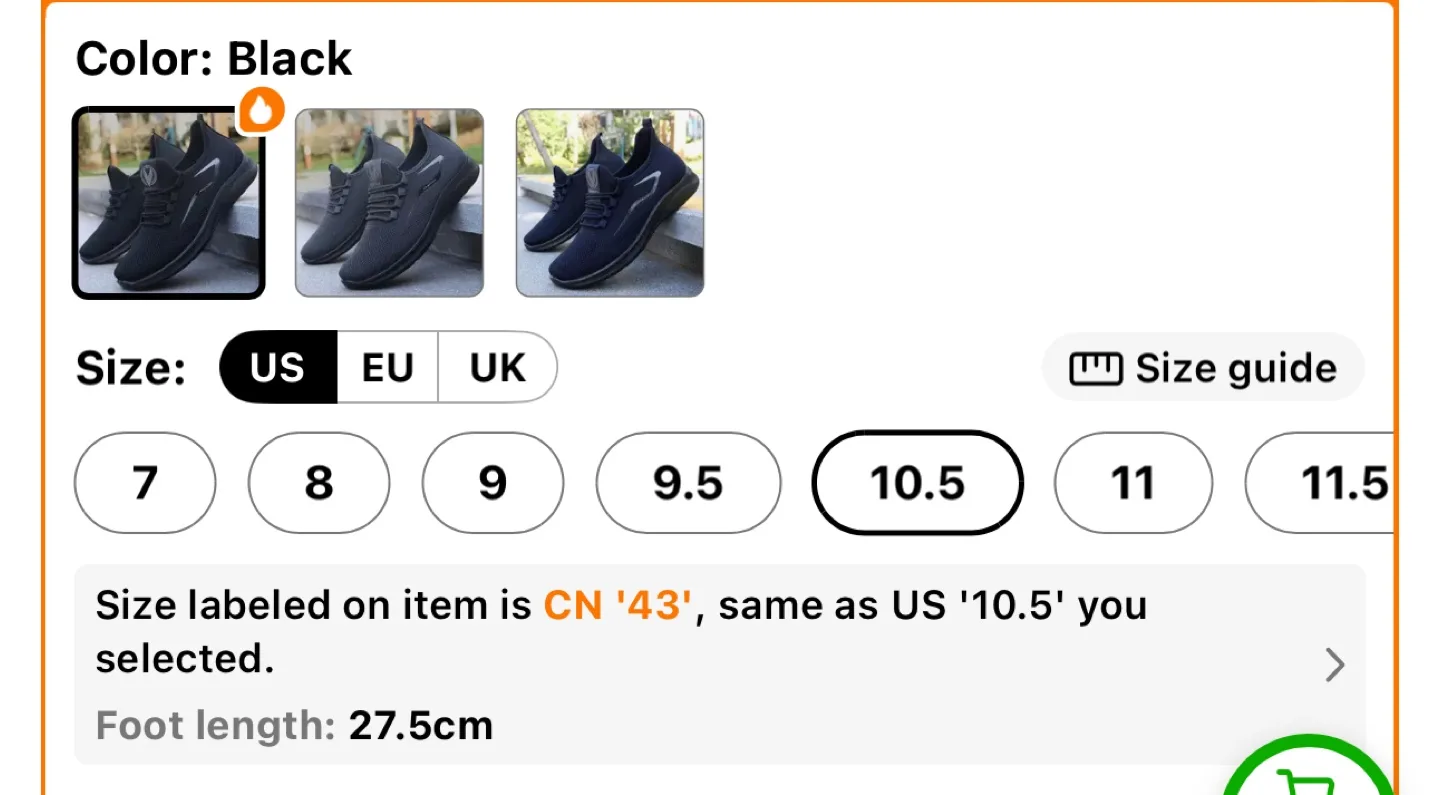Switch size system to EU
The image size is (1440, 795).
coord(388,368)
